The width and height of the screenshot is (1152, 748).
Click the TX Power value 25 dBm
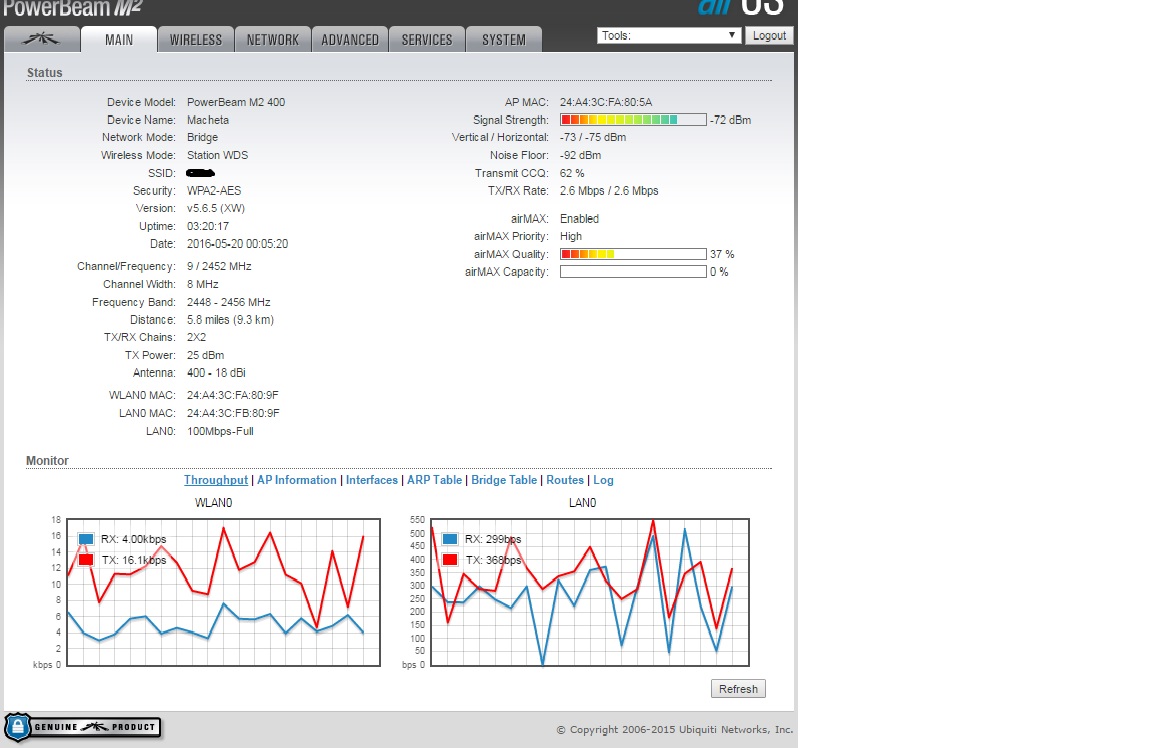[206, 355]
